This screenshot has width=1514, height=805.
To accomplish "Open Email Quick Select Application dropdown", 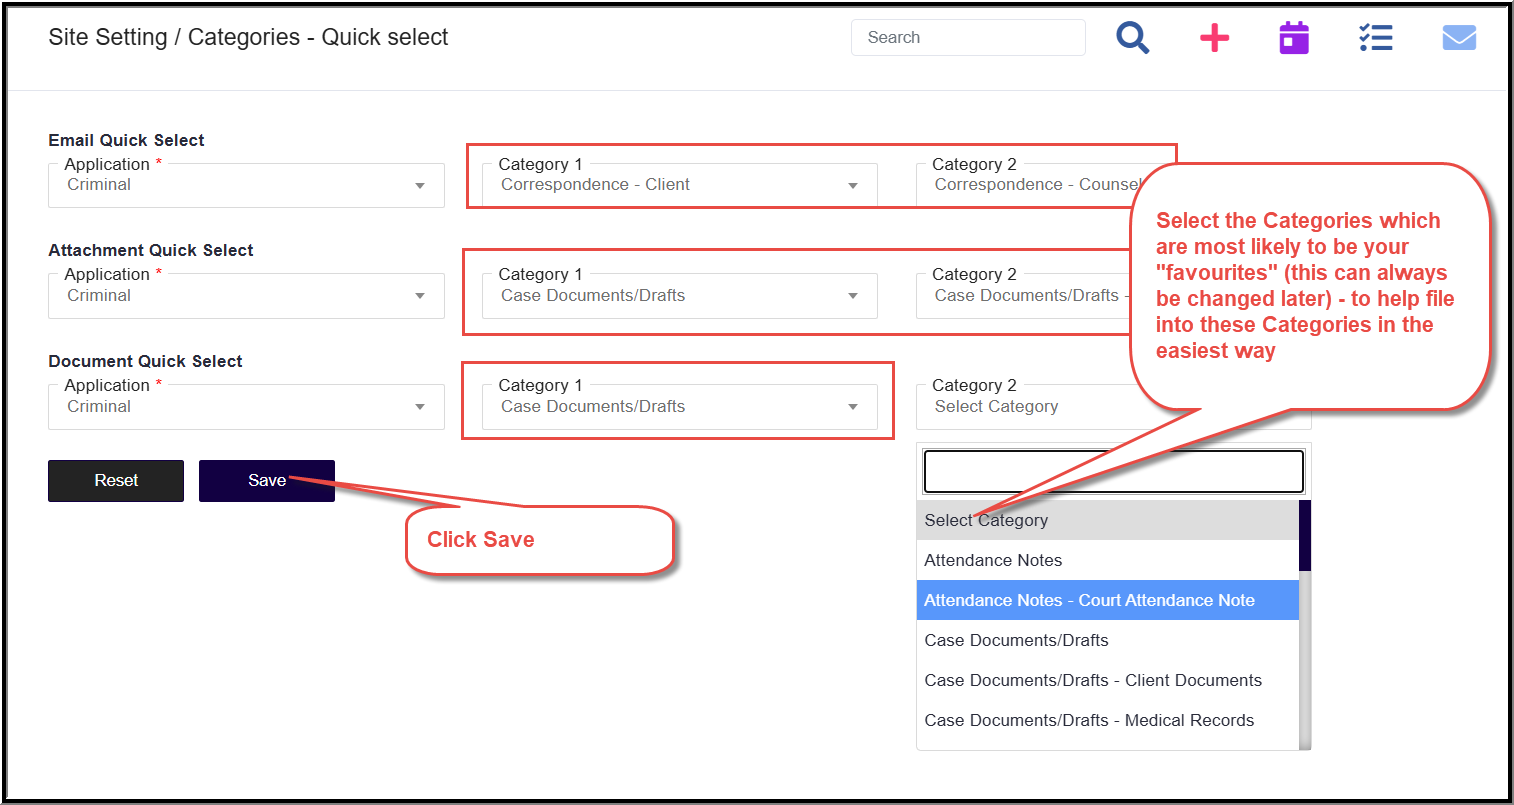I will coord(246,185).
